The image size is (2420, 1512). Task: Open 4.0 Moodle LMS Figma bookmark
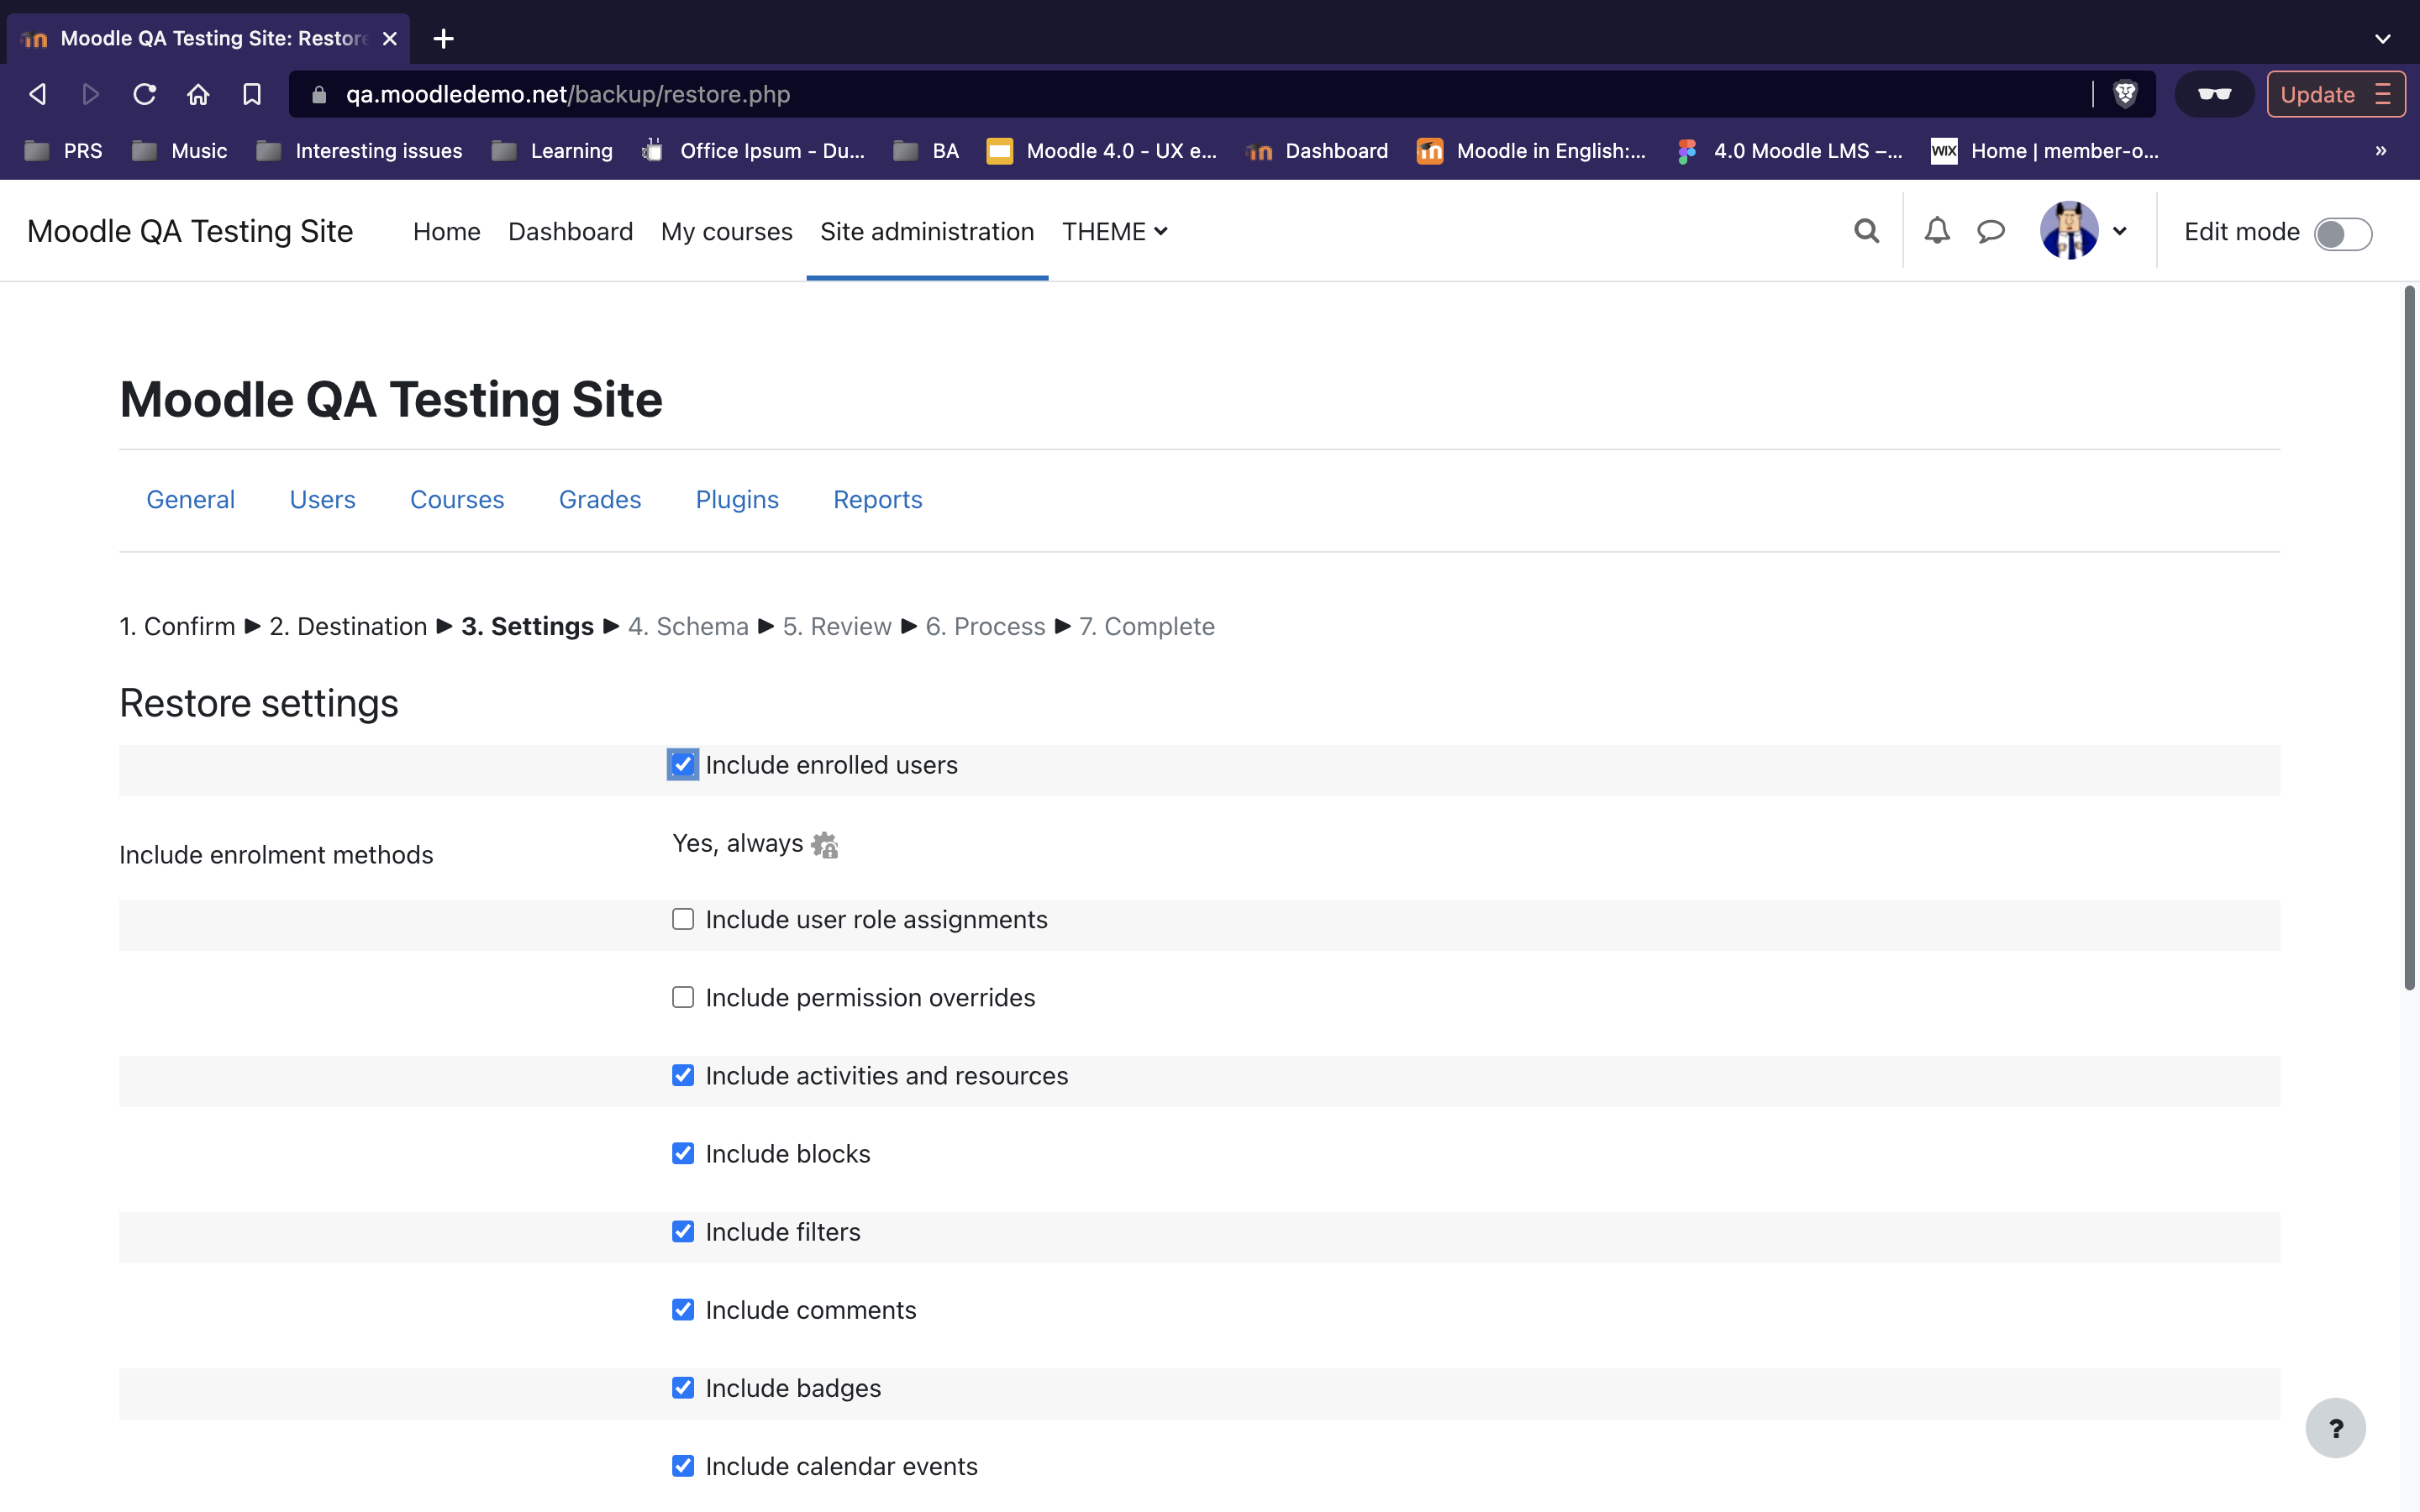click(1789, 151)
